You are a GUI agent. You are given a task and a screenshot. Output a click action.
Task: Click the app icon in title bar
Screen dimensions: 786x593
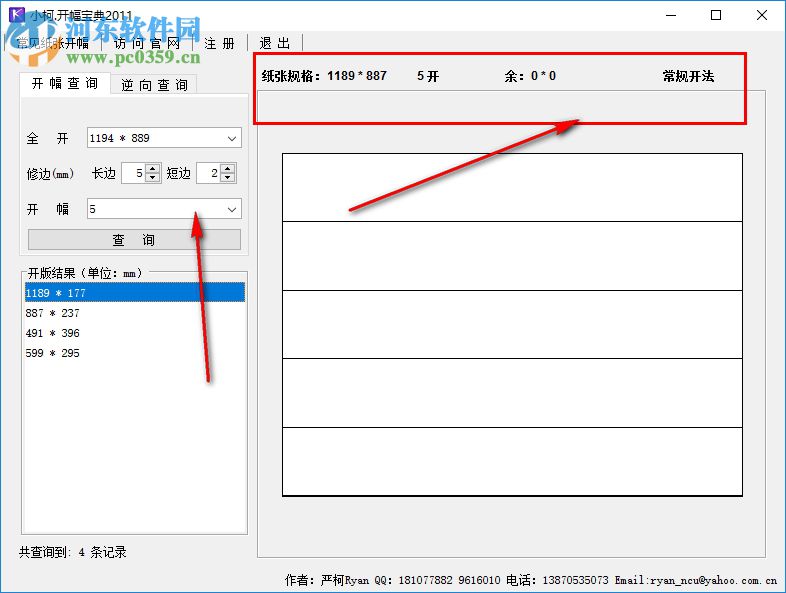tap(17, 14)
